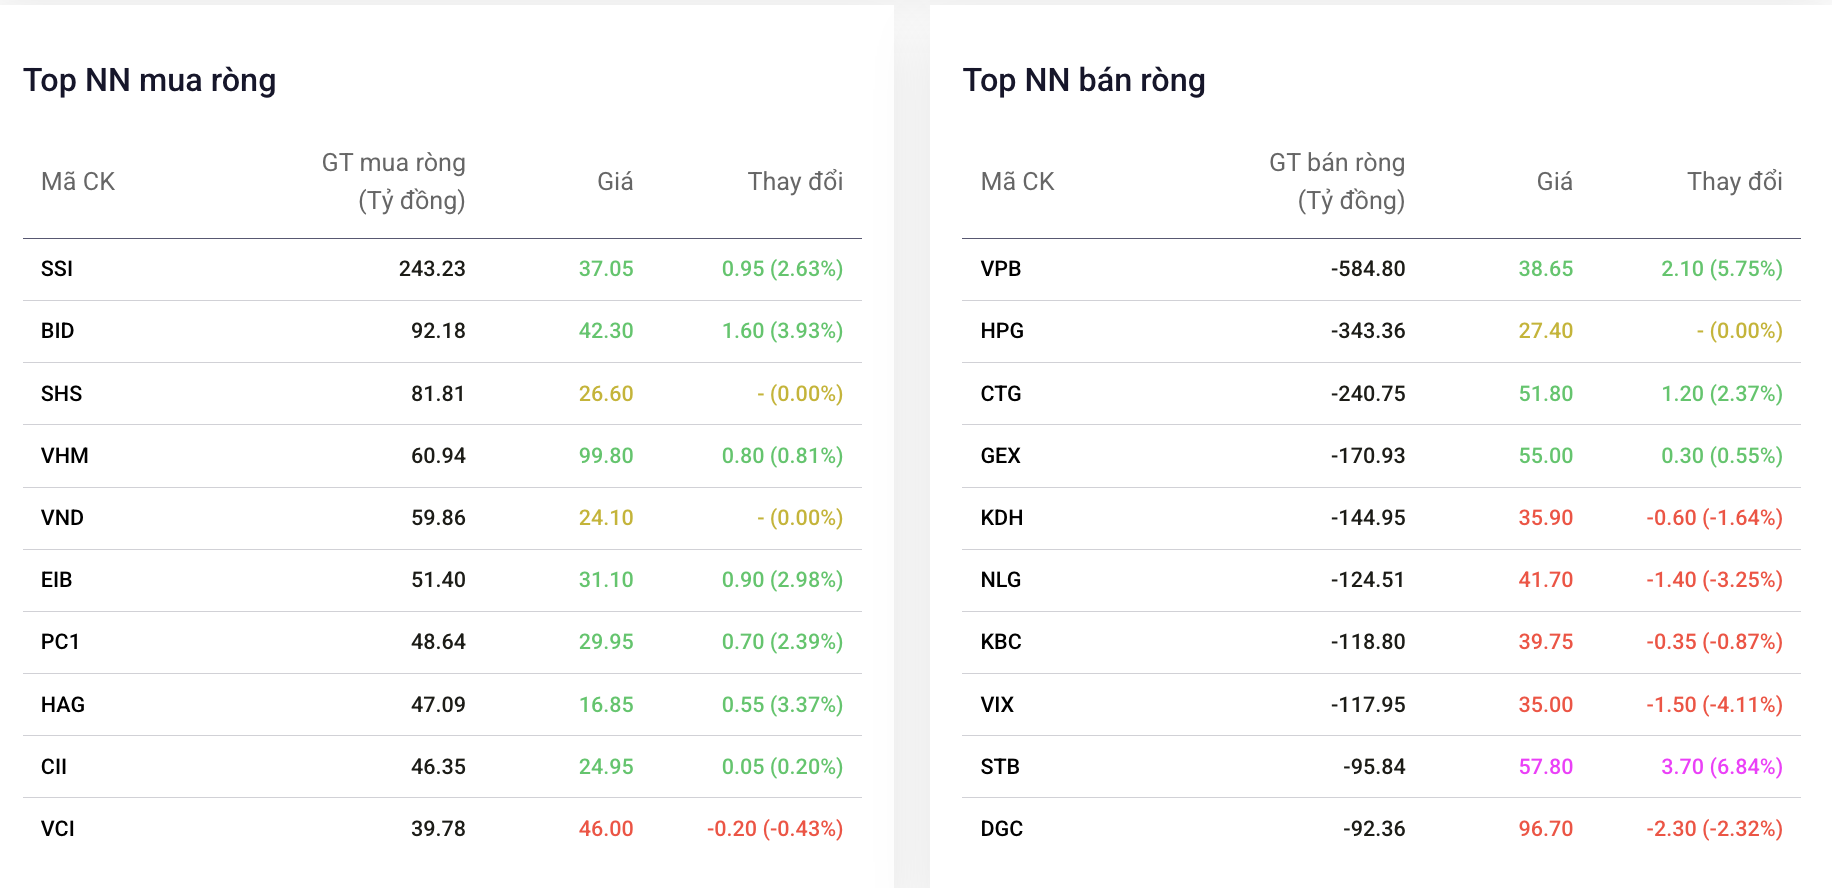Click the PC1 stock code
The image size is (1832, 888).
click(x=60, y=642)
